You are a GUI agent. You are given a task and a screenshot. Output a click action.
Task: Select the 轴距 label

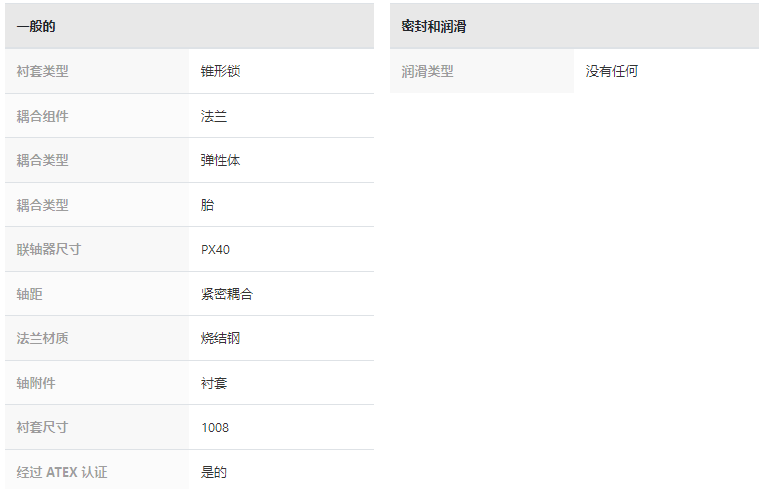[x=29, y=294]
